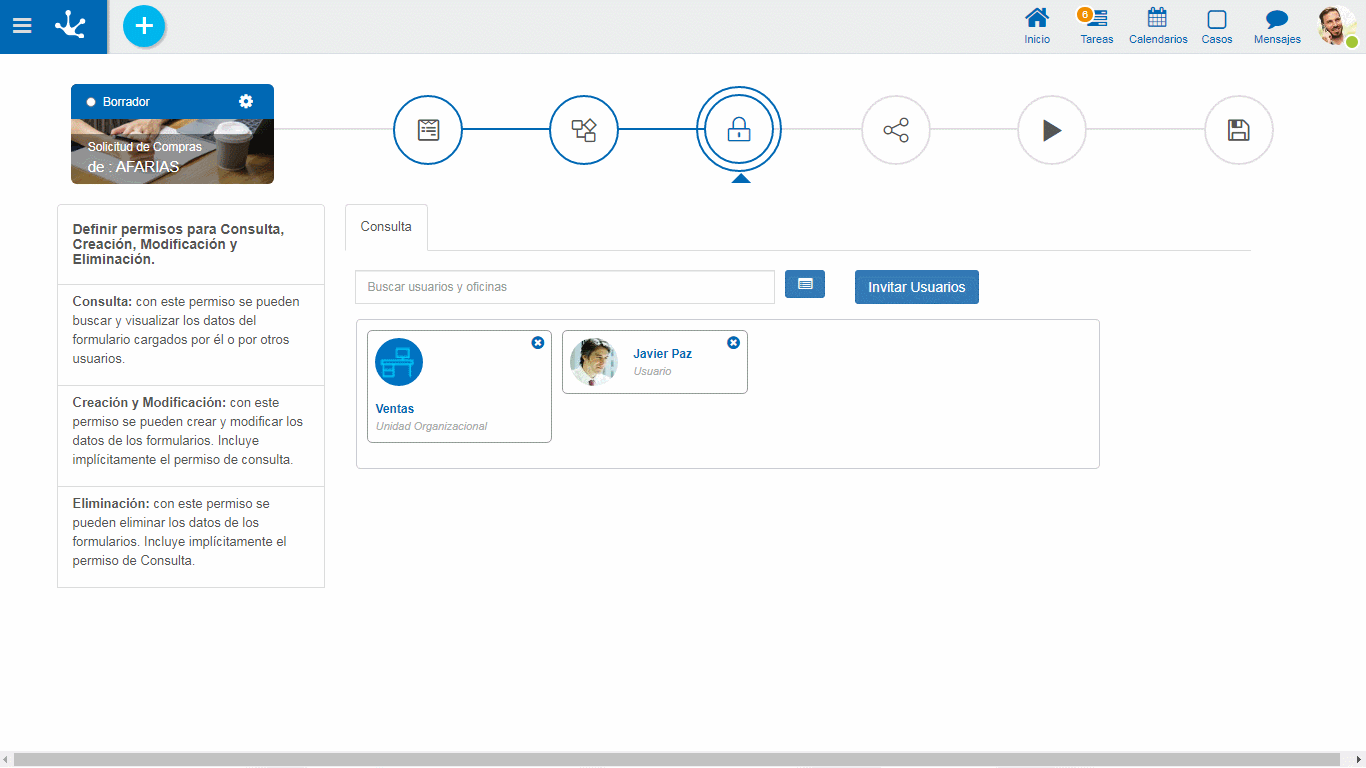This screenshot has width=1366, height=768.
Task: Open Mensajes chat icon
Action: [1277, 26]
